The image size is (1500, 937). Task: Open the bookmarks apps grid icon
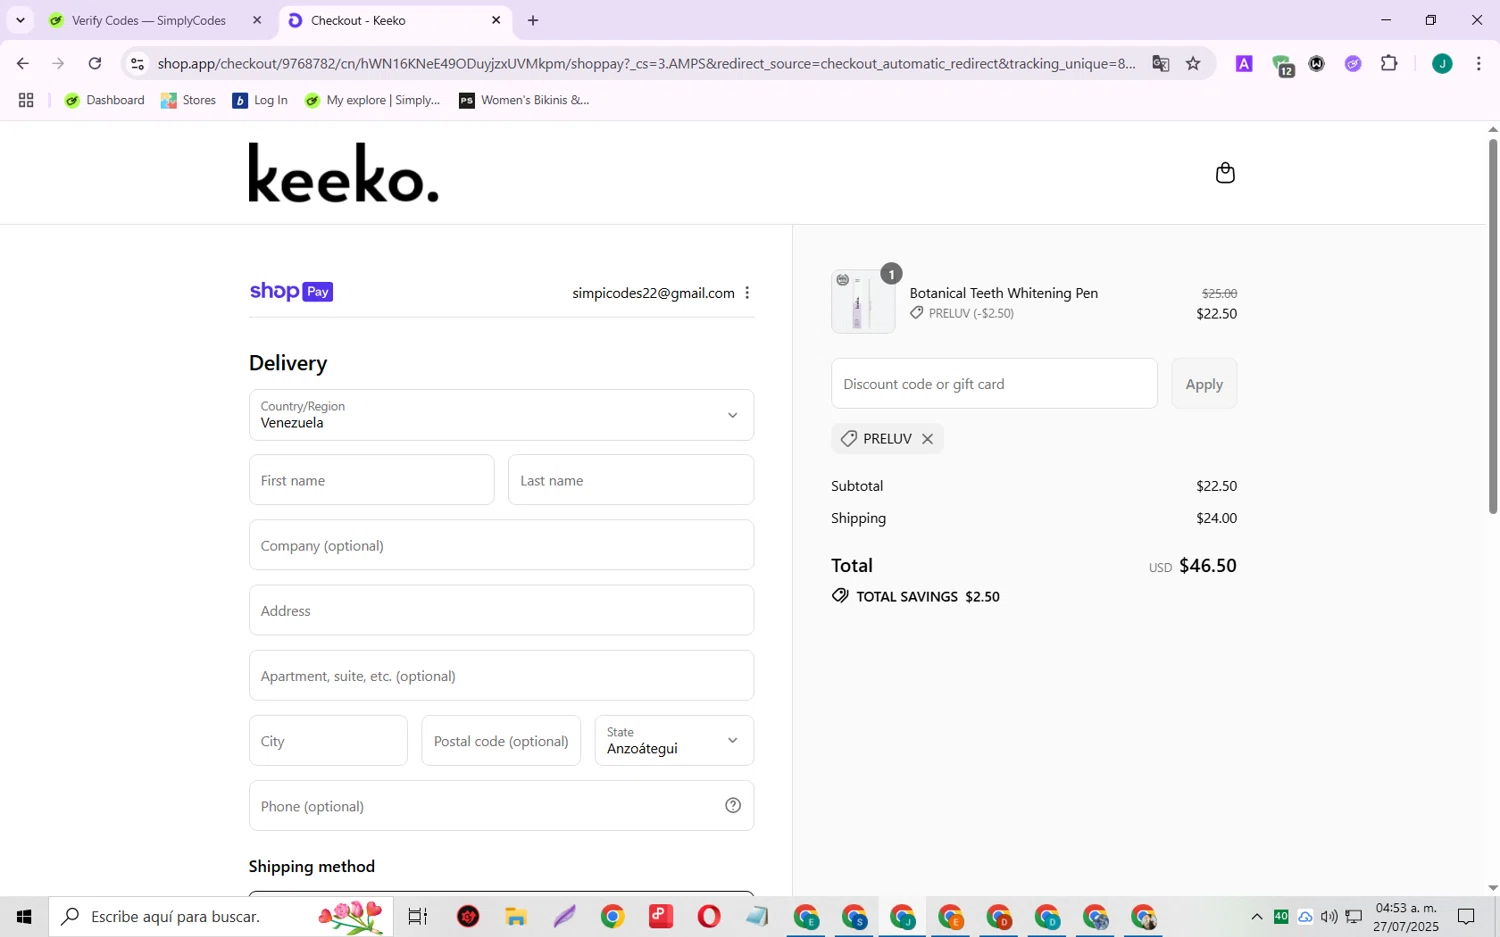coord(26,100)
